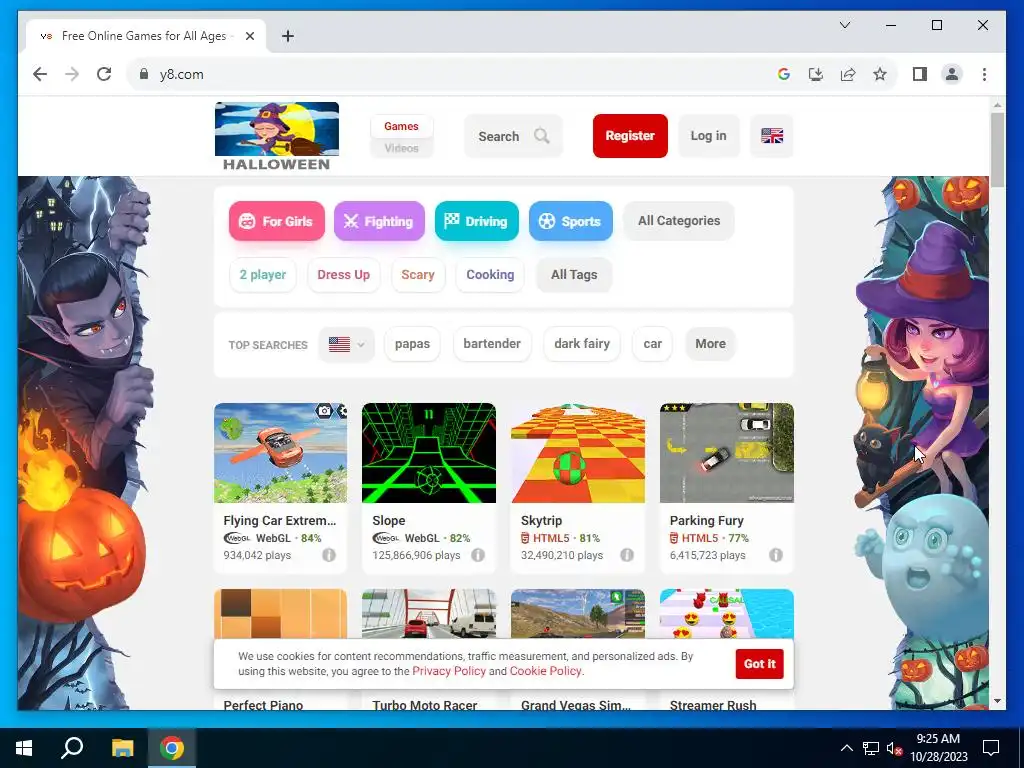Open Windows taskbar search
This screenshot has height=768, width=1024.
coord(72,748)
